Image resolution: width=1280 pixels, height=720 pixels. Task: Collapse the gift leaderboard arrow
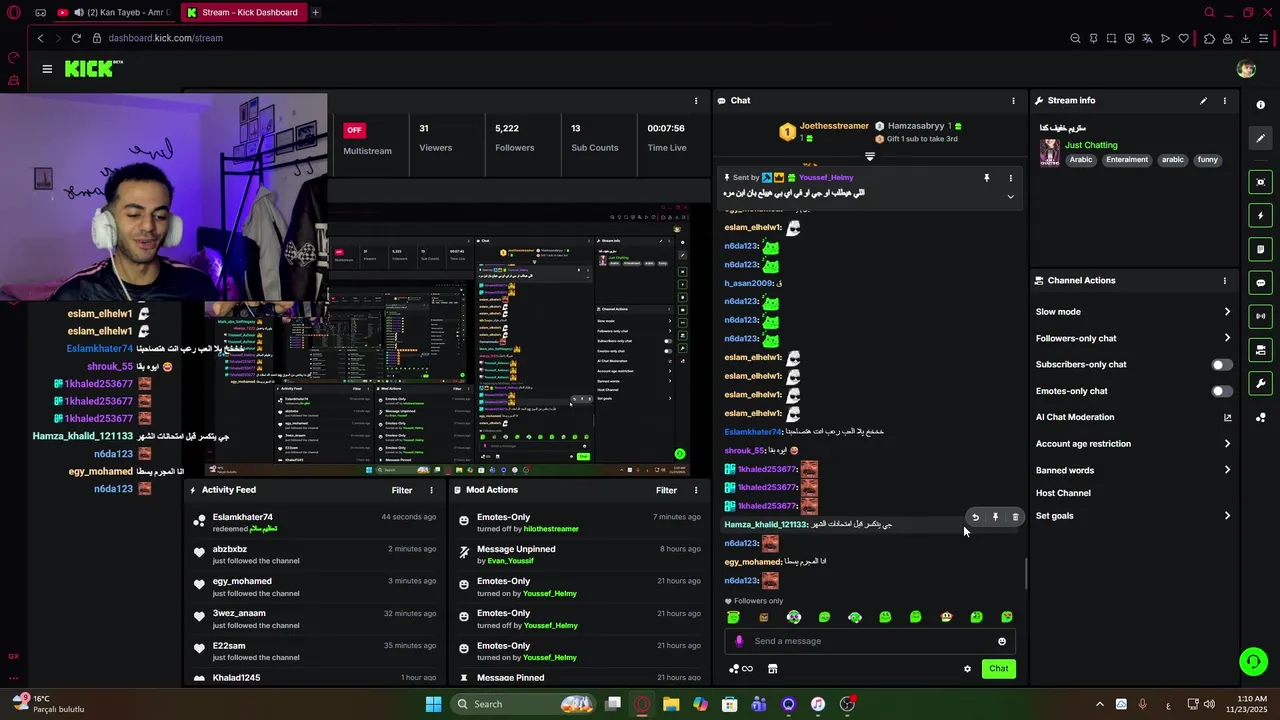(x=869, y=156)
